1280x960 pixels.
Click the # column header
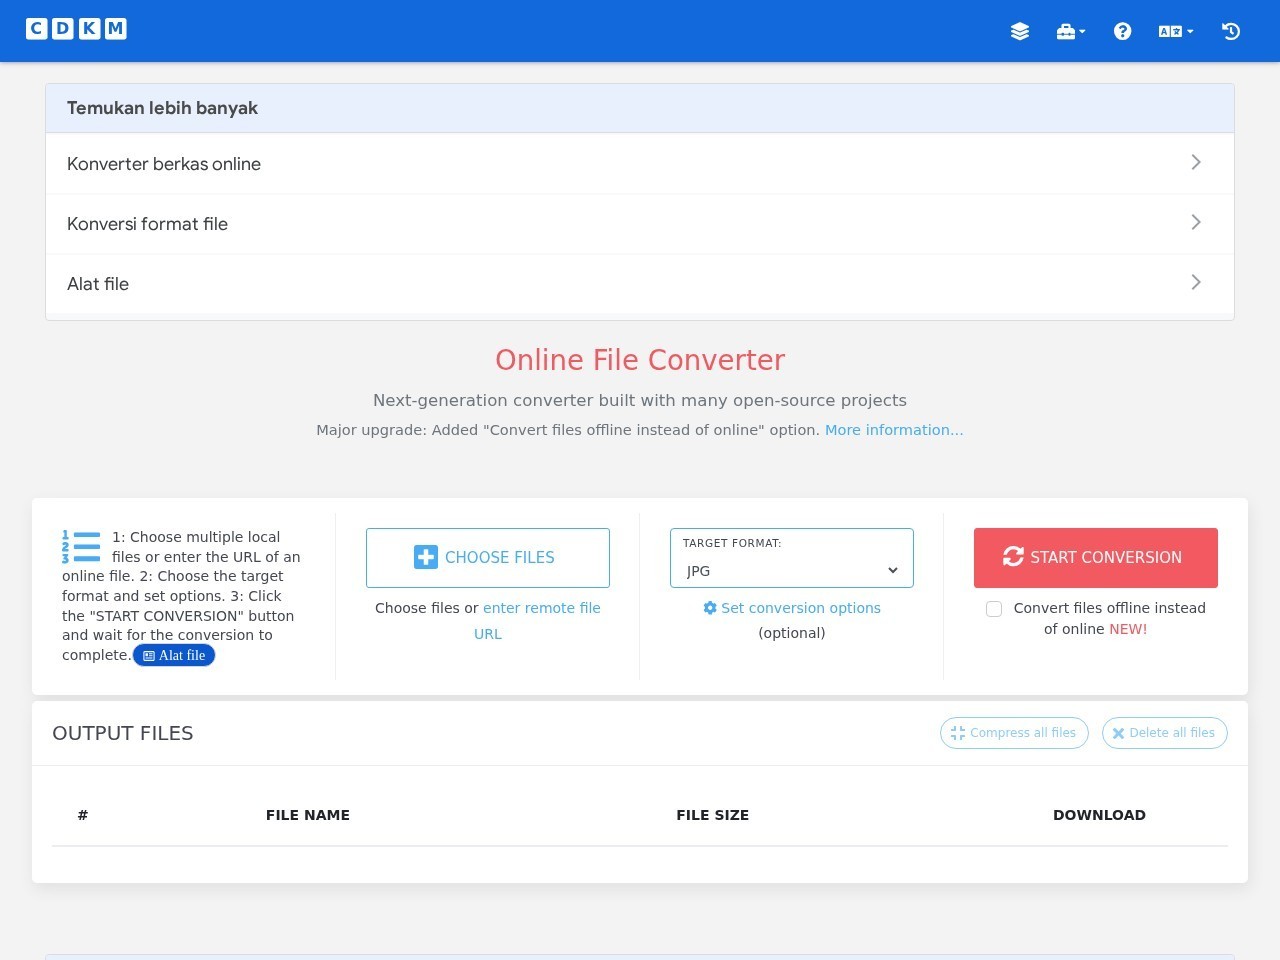pos(83,815)
